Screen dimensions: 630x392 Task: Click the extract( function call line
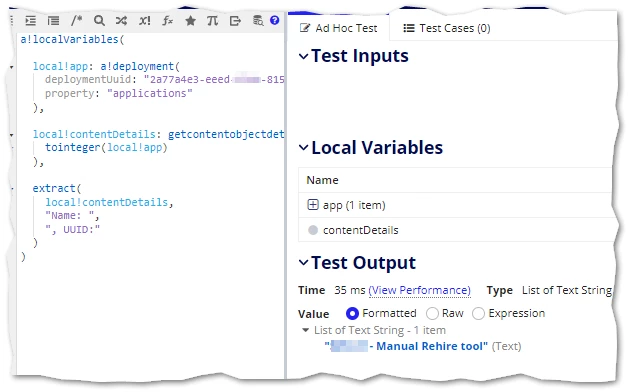[x=57, y=188]
